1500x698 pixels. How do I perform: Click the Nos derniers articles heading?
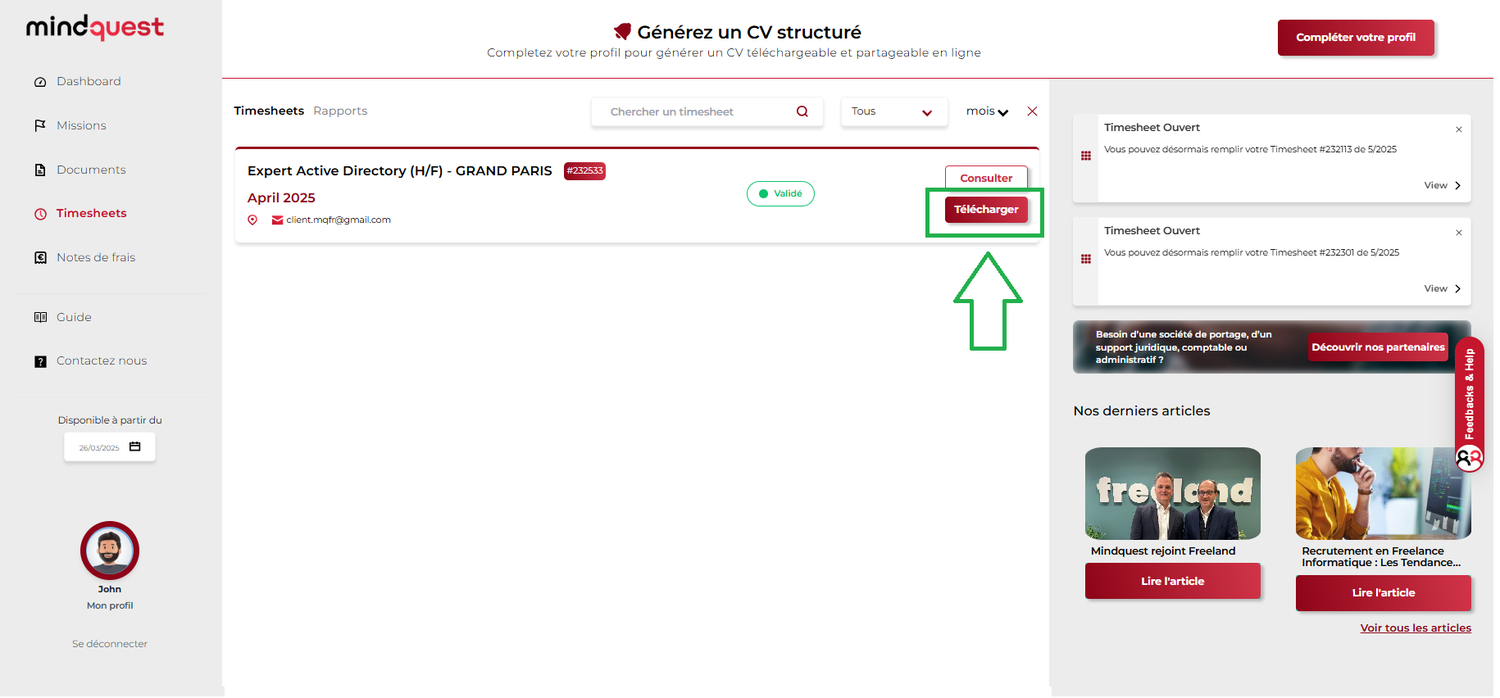pyautogui.click(x=1142, y=411)
